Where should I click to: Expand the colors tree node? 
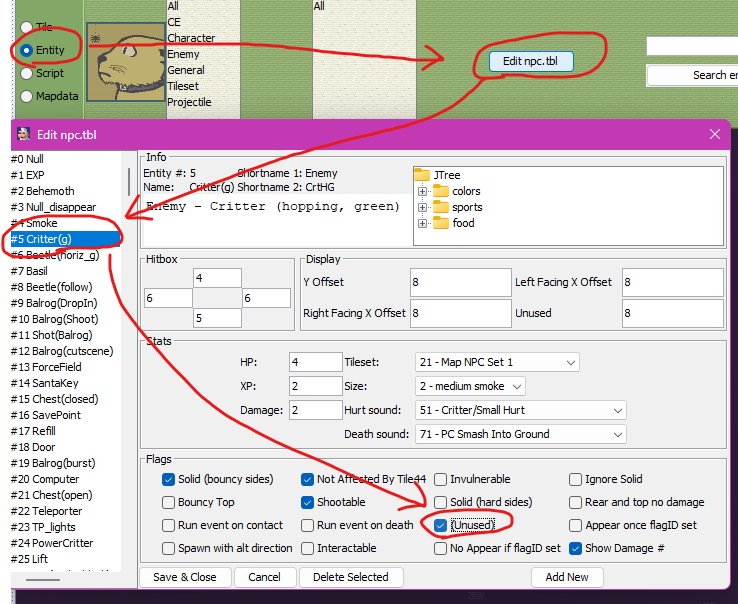(423, 191)
